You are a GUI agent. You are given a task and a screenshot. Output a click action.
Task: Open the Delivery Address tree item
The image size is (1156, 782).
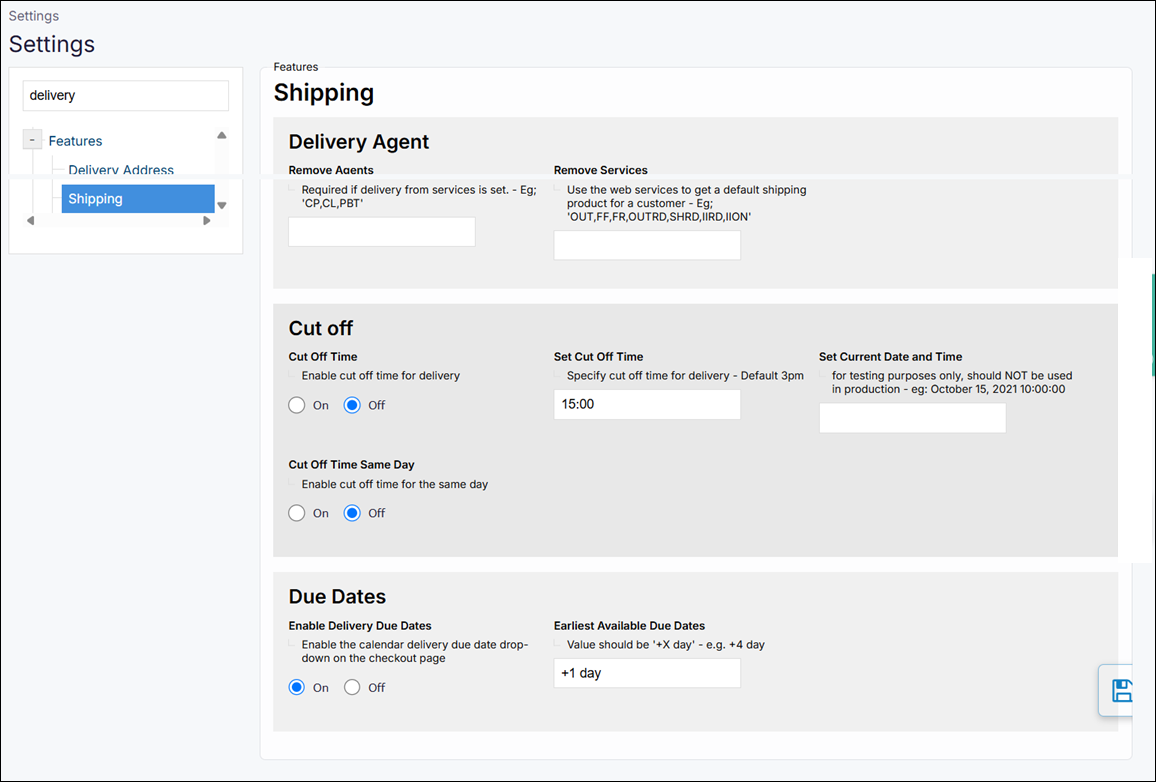(x=121, y=170)
